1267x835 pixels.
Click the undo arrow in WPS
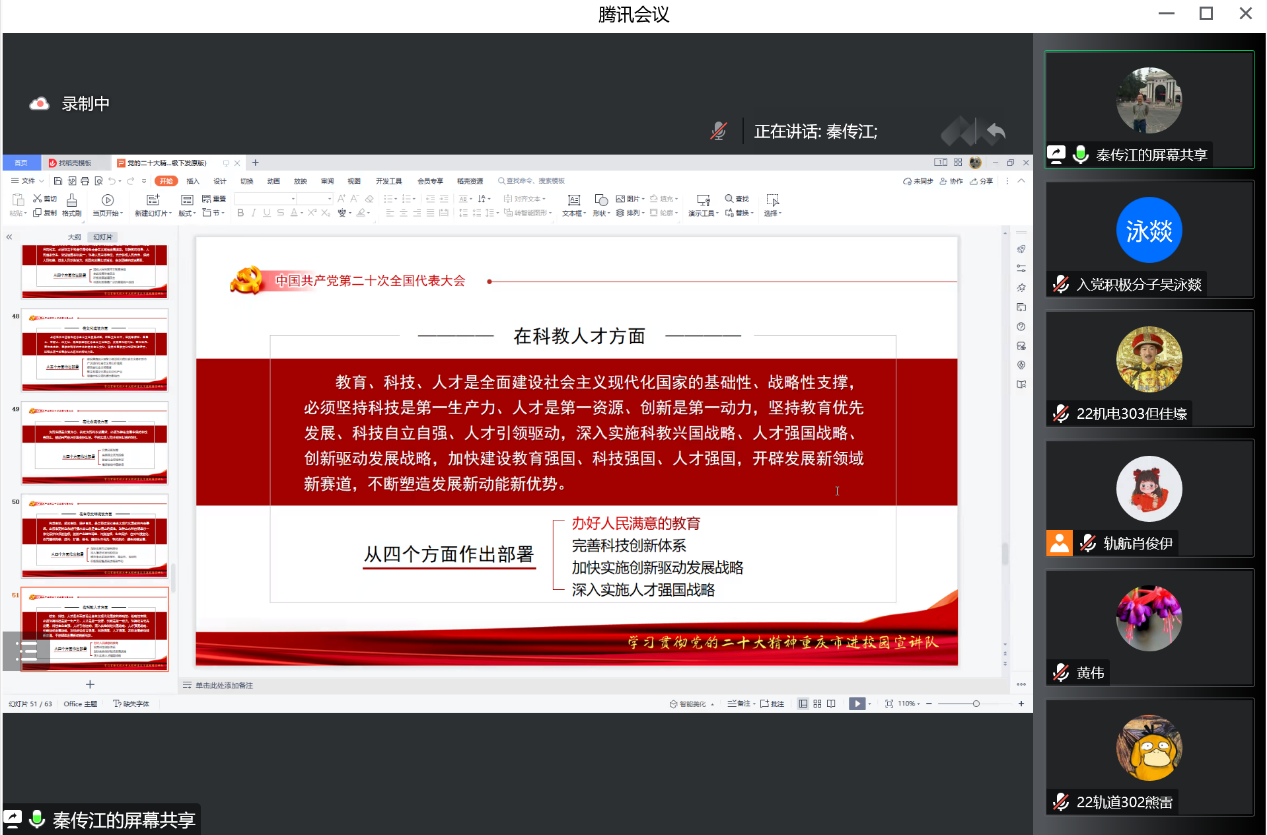coord(111,181)
